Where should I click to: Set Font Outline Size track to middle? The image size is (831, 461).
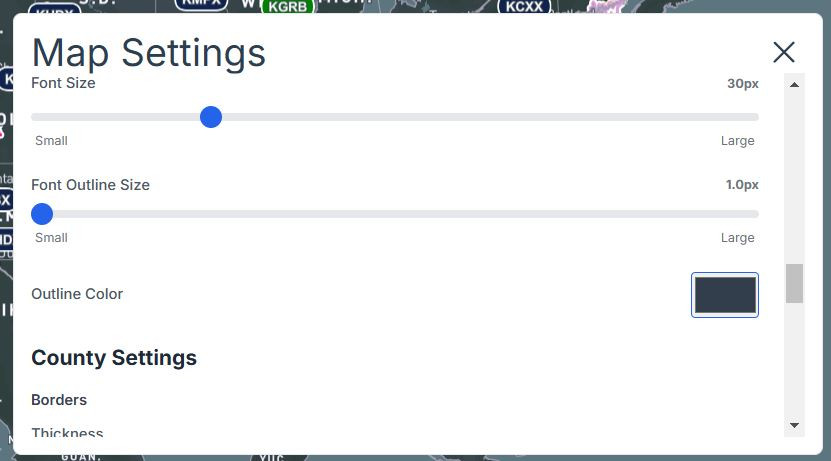click(395, 214)
